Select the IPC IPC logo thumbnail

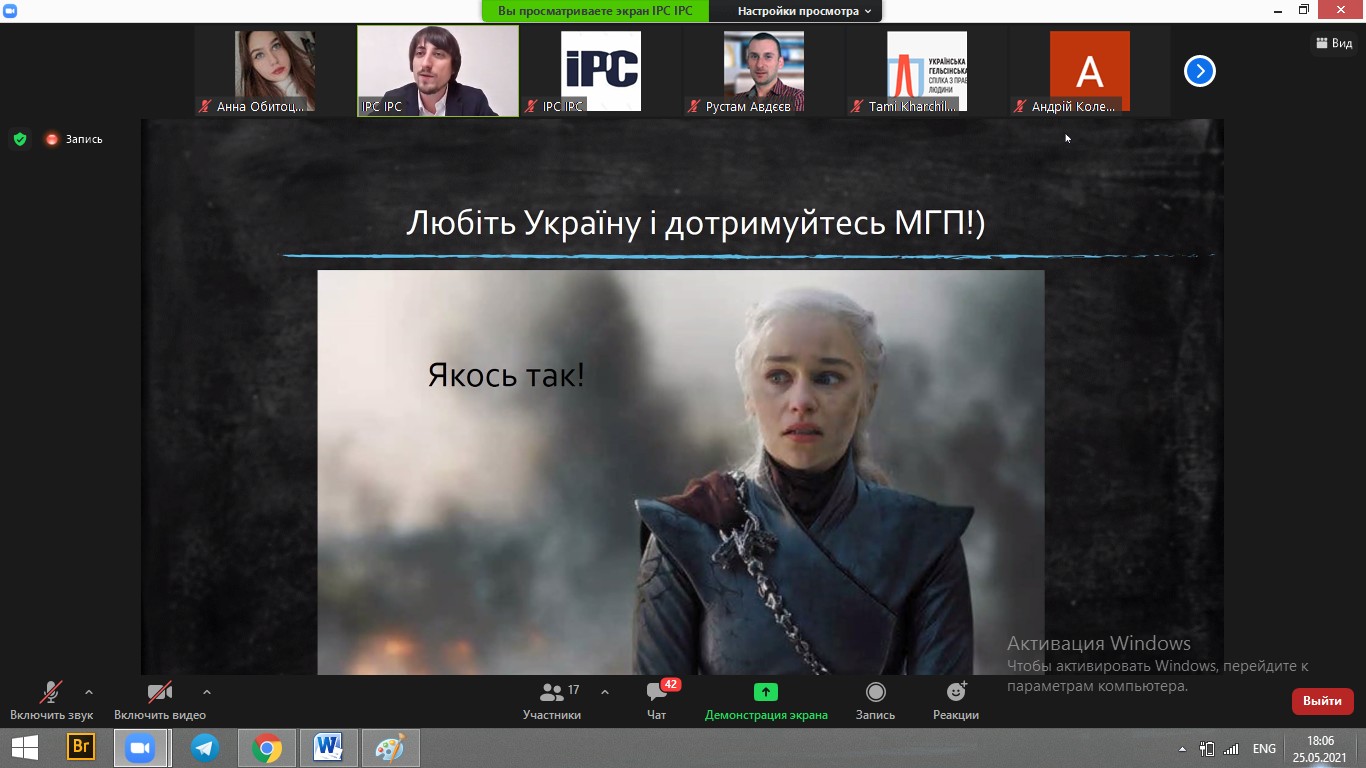(x=601, y=71)
